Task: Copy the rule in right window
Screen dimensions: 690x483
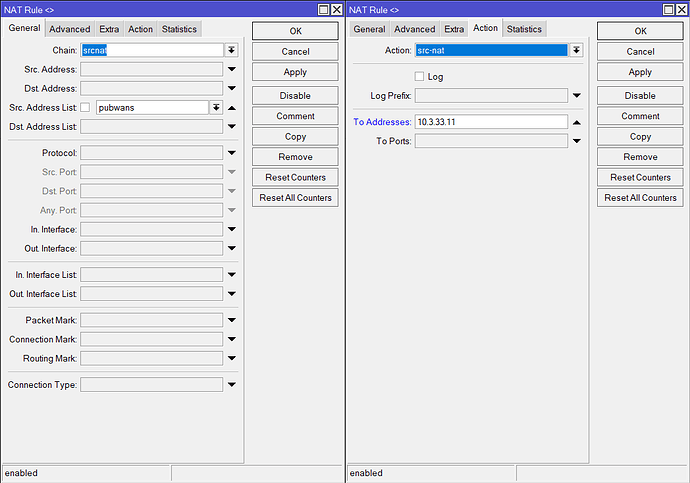Action: 640,136
